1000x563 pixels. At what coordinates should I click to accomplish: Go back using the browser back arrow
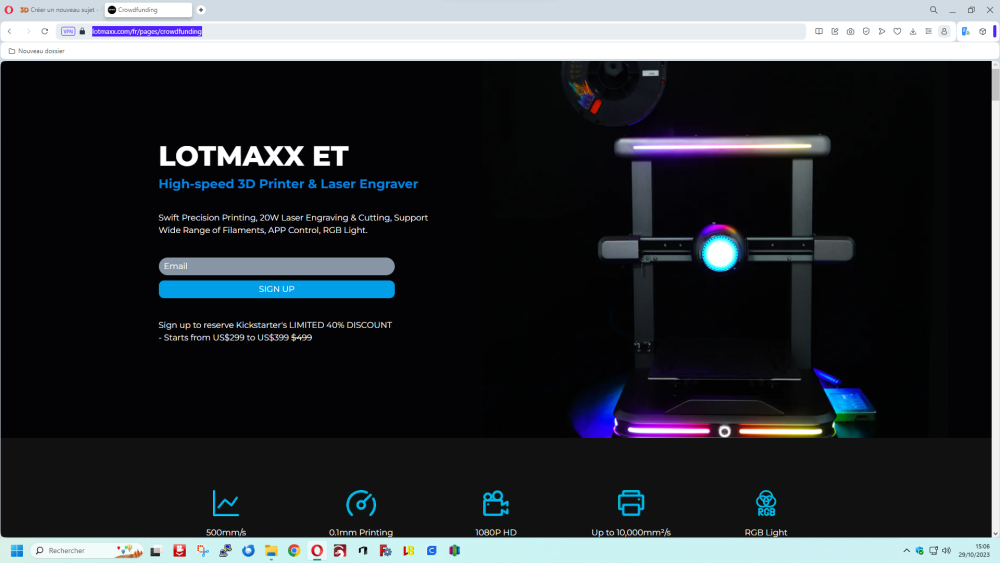pyautogui.click(x=10, y=31)
